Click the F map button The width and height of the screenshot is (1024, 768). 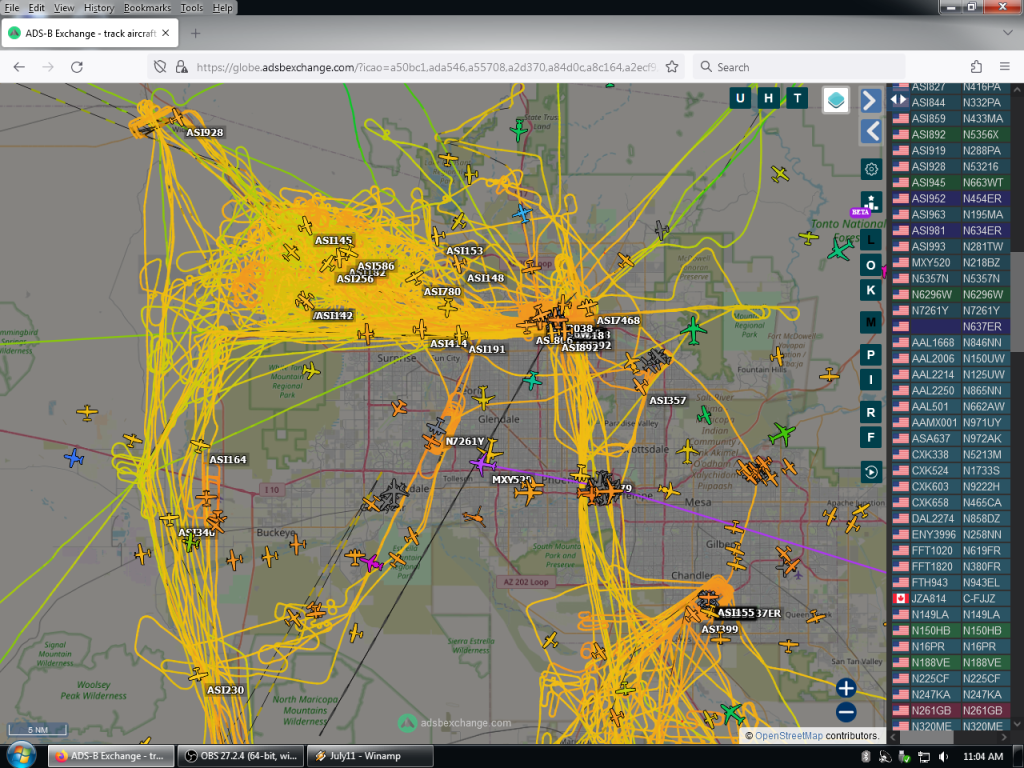tap(871, 437)
